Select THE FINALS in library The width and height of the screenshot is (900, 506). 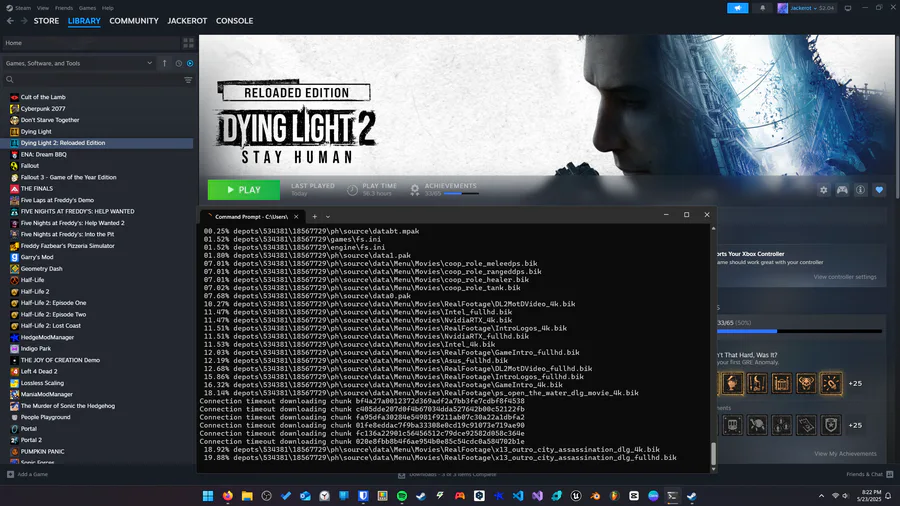coord(37,188)
